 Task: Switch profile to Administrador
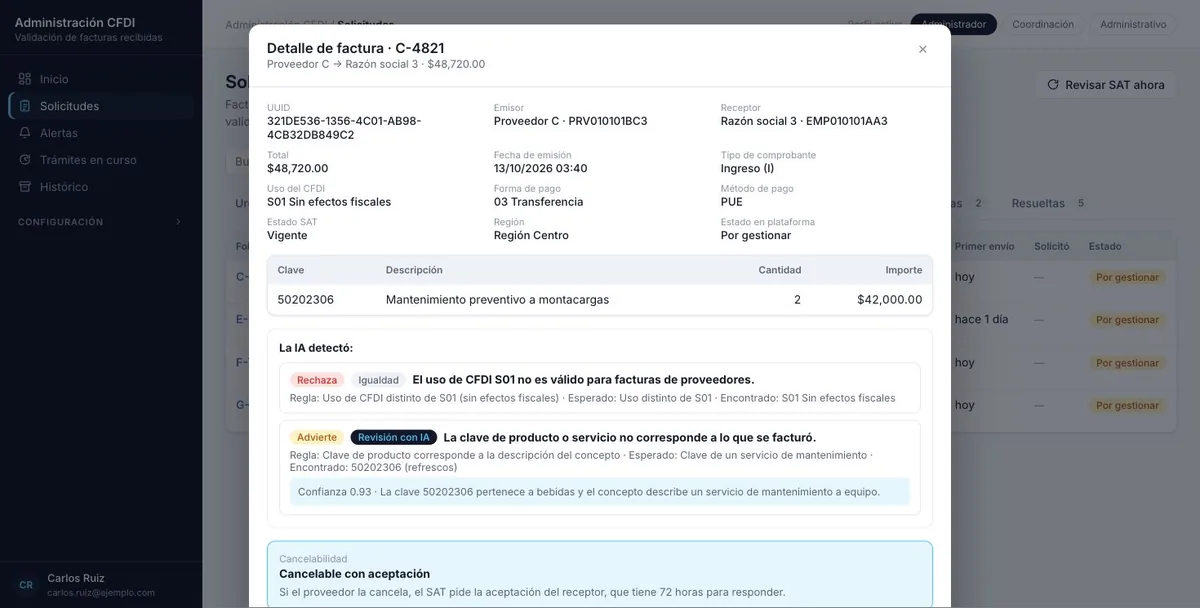(x=953, y=24)
